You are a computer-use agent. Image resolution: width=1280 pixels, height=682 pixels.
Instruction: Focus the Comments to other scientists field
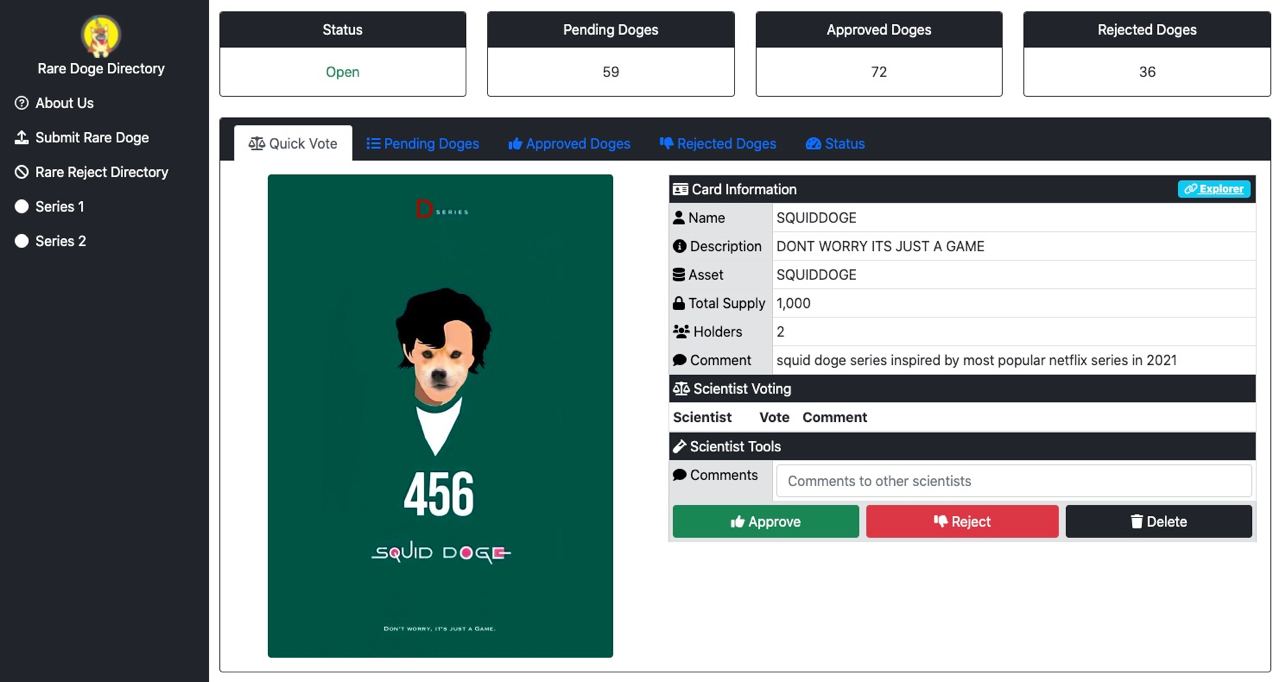(x=1014, y=481)
